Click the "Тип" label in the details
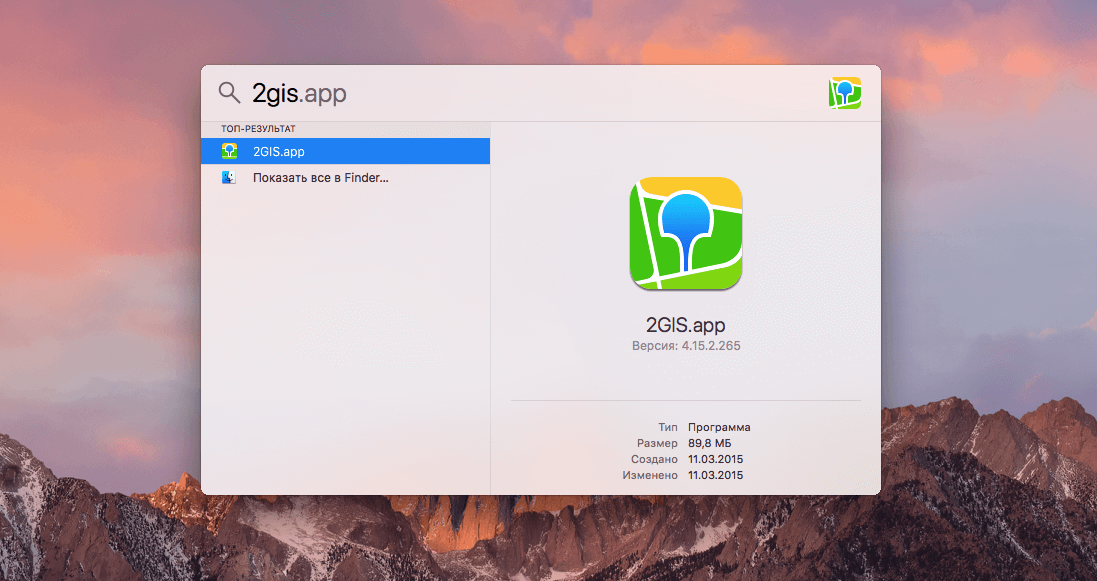The image size is (1097, 581). 667,427
